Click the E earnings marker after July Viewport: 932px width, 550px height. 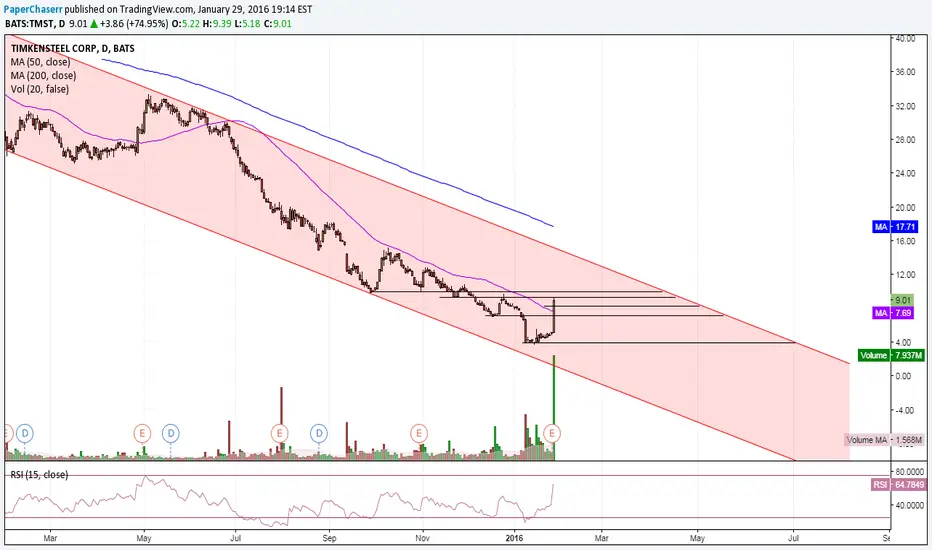click(279, 433)
